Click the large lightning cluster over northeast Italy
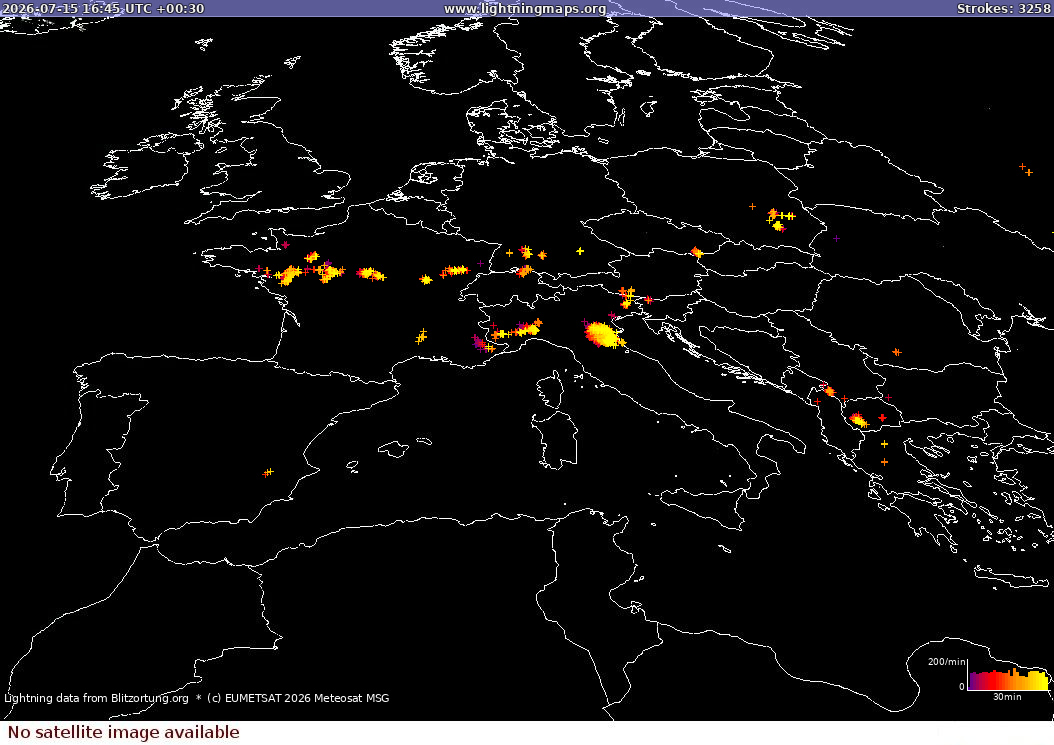The height and width of the screenshot is (745, 1054). (x=602, y=334)
